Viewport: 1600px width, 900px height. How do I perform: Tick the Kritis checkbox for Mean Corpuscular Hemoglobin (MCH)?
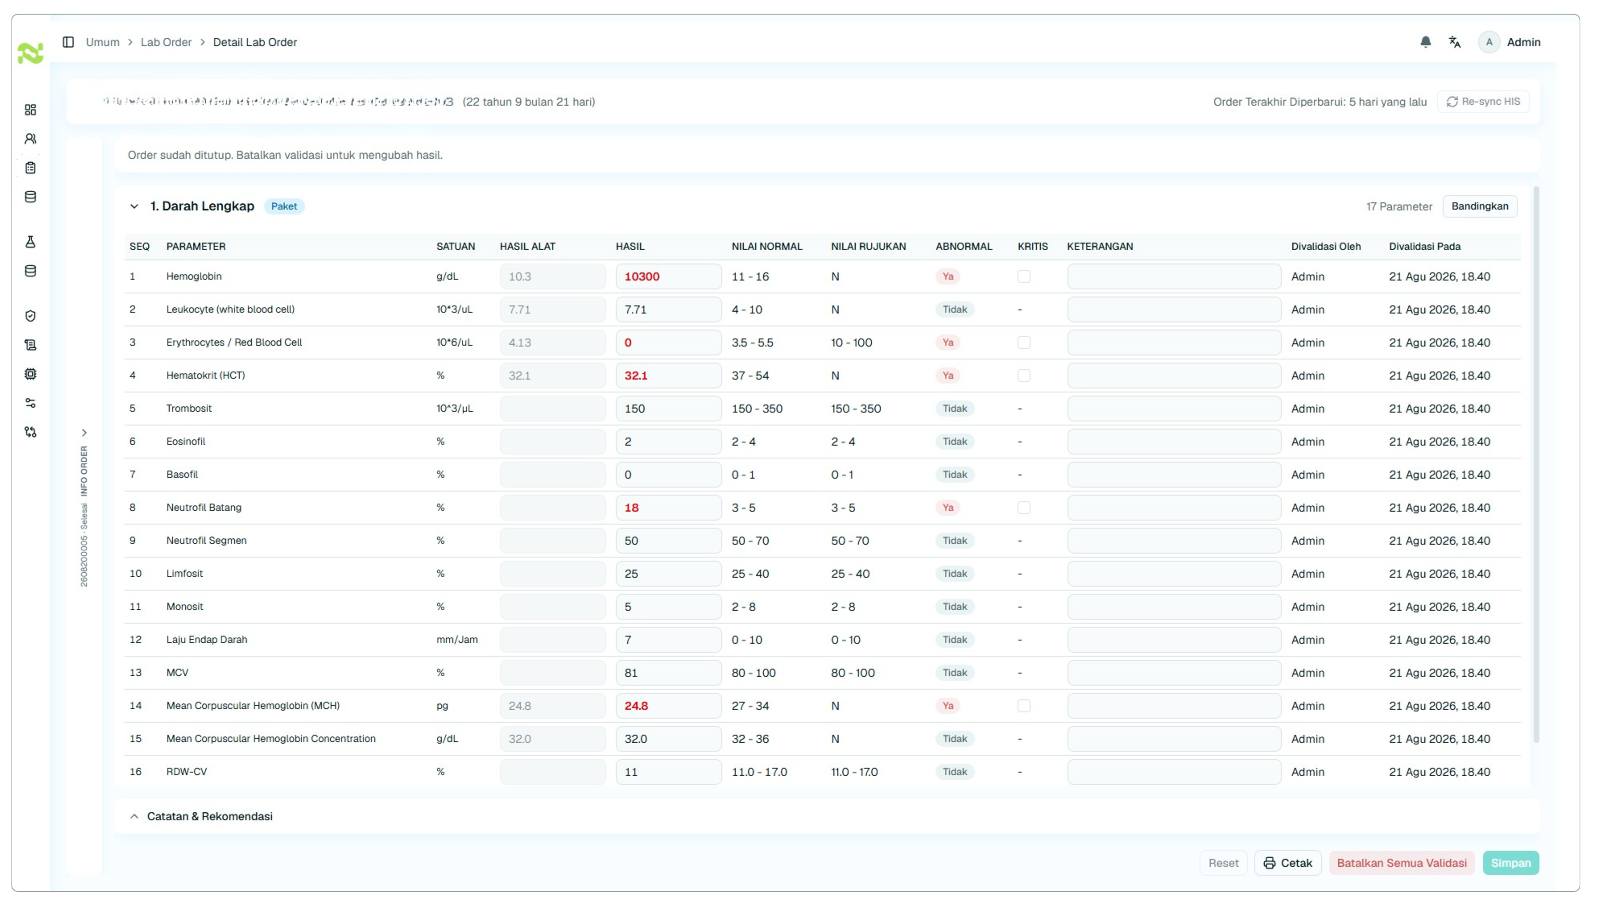pos(1024,706)
